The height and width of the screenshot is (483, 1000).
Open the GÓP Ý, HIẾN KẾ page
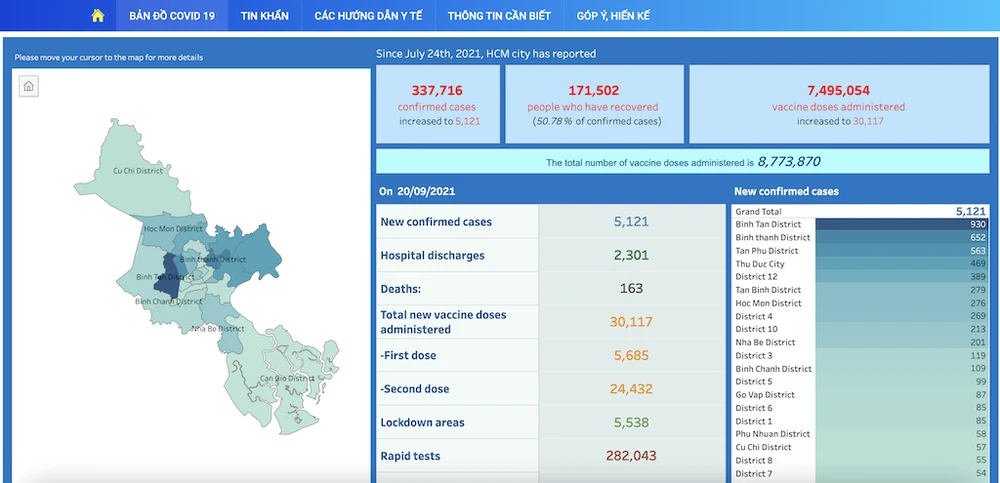pos(613,16)
